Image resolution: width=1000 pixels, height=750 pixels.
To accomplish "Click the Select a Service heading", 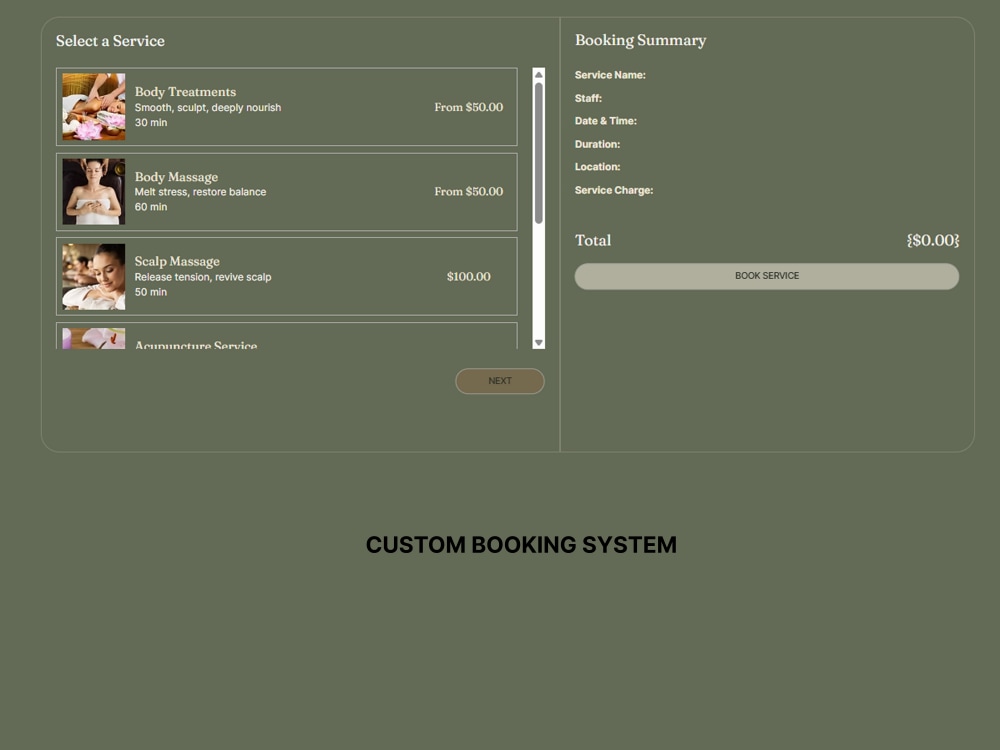I will click(110, 41).
